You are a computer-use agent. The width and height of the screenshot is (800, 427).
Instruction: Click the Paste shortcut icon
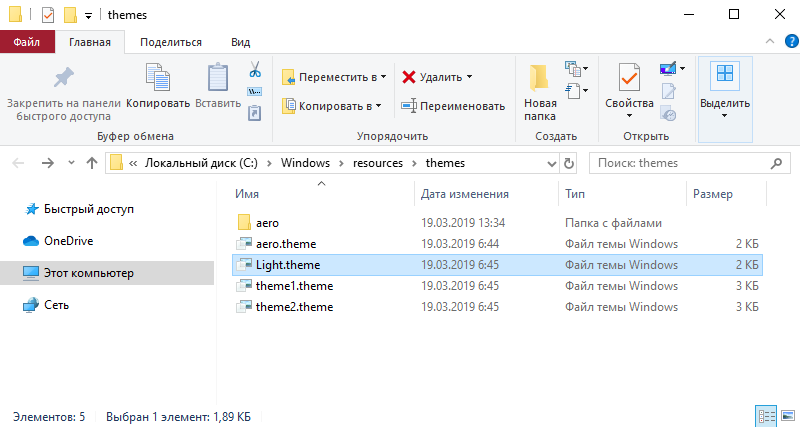[255, 113]
